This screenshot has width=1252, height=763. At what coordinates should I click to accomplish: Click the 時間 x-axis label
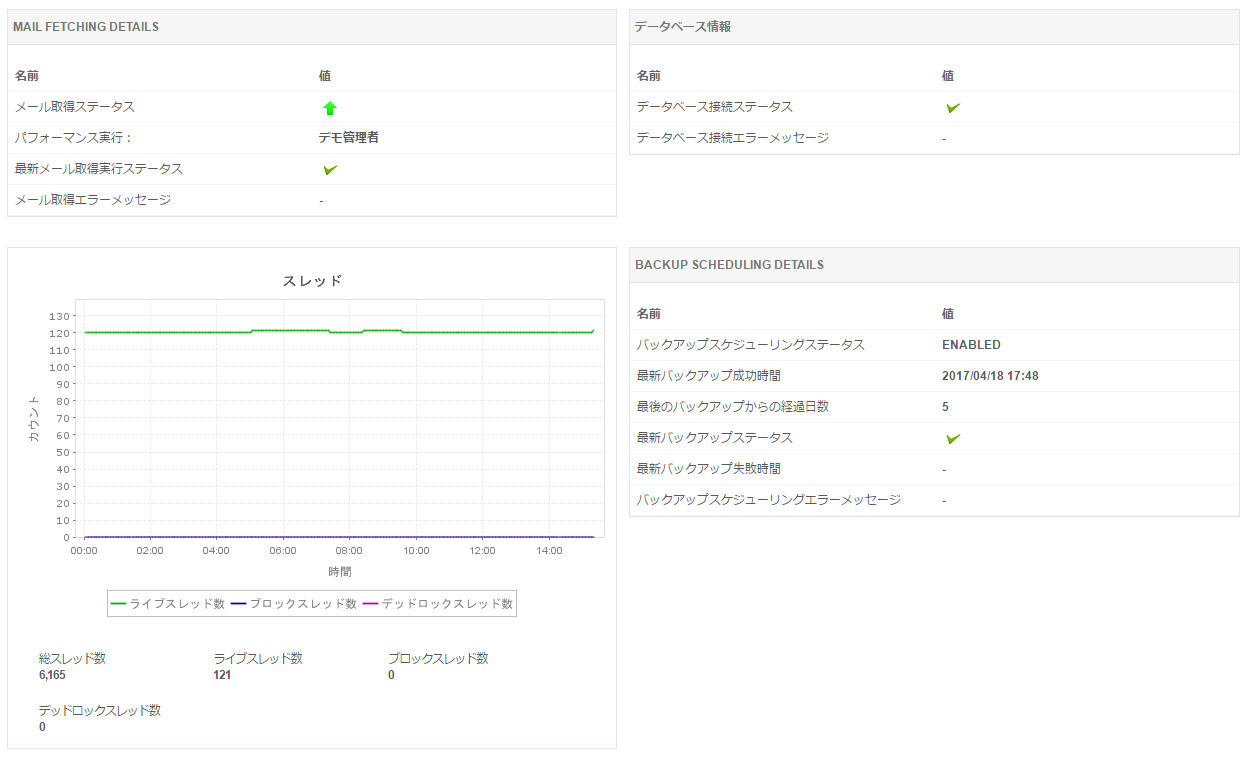coord(340,572)
